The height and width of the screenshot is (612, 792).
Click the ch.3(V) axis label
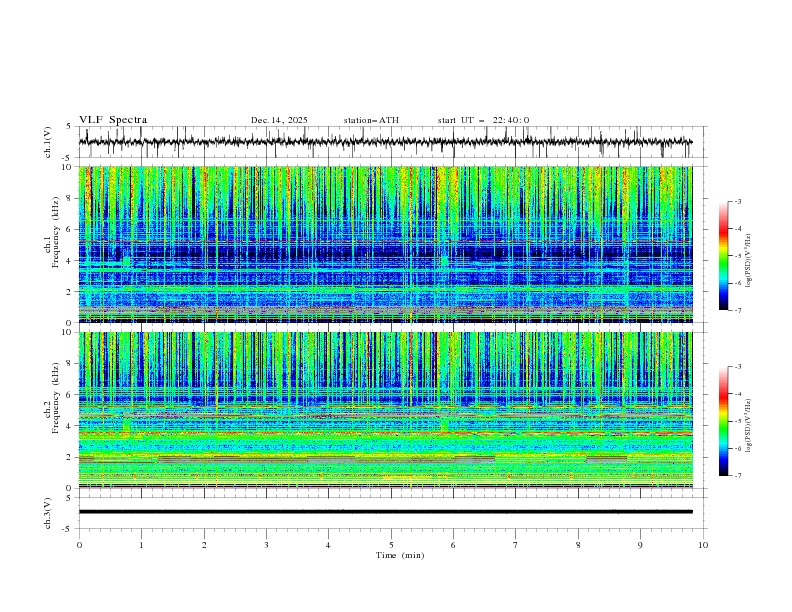click(49, 511)
